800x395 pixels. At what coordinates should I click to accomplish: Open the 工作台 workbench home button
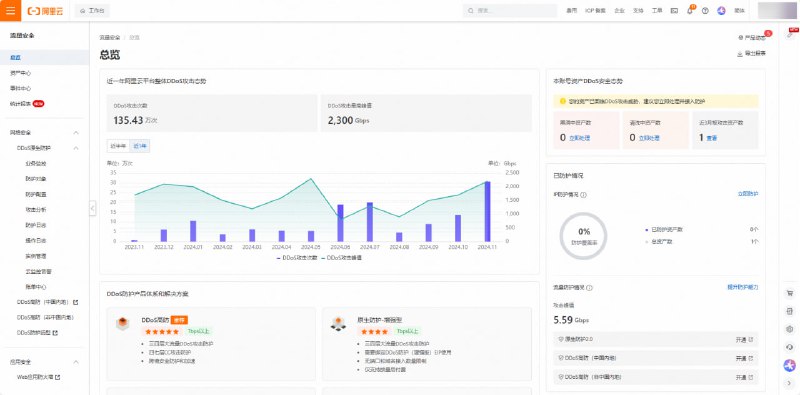pyautogui.click(x=92, y=11)
